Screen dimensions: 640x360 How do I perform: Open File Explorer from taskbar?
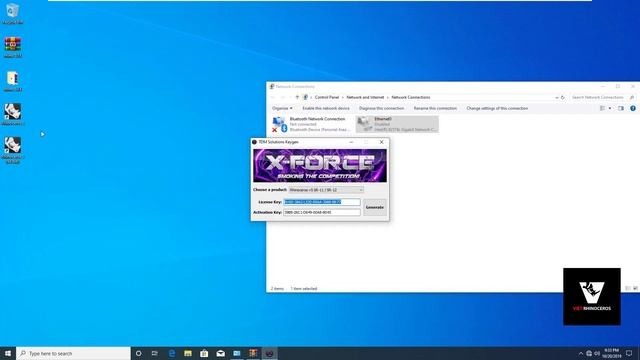(188, 353)
